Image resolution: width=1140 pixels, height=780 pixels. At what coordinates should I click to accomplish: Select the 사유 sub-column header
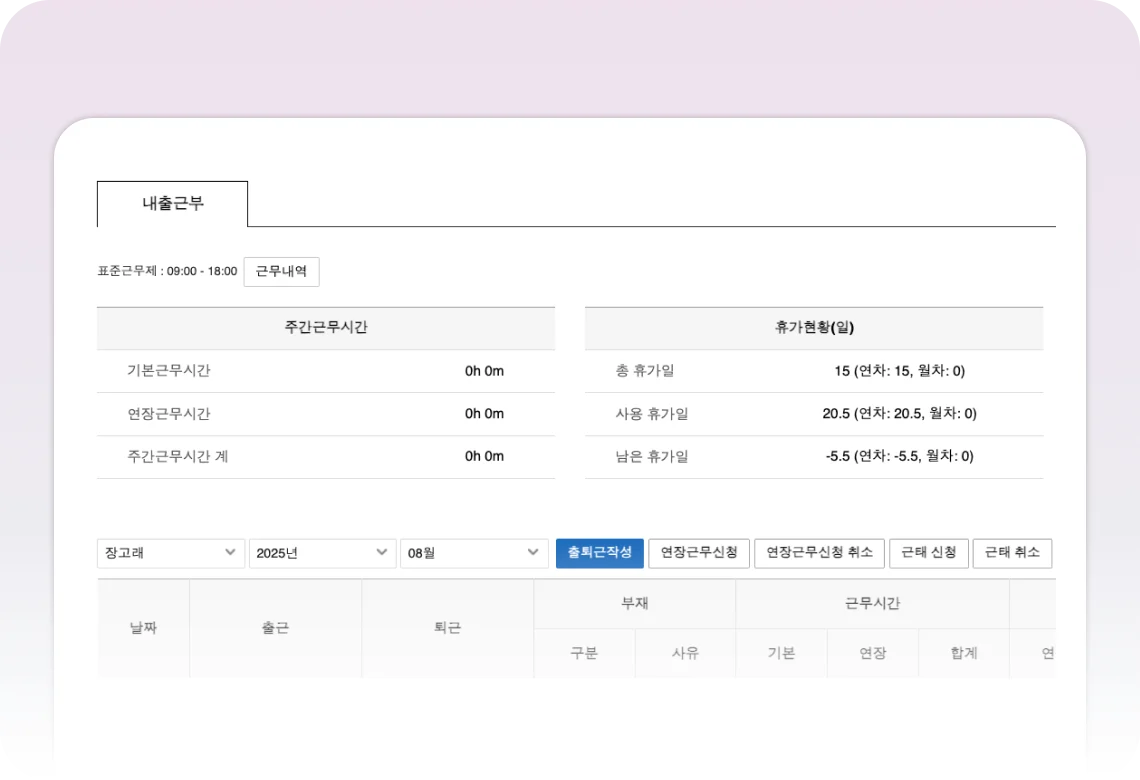pos(685,654)
